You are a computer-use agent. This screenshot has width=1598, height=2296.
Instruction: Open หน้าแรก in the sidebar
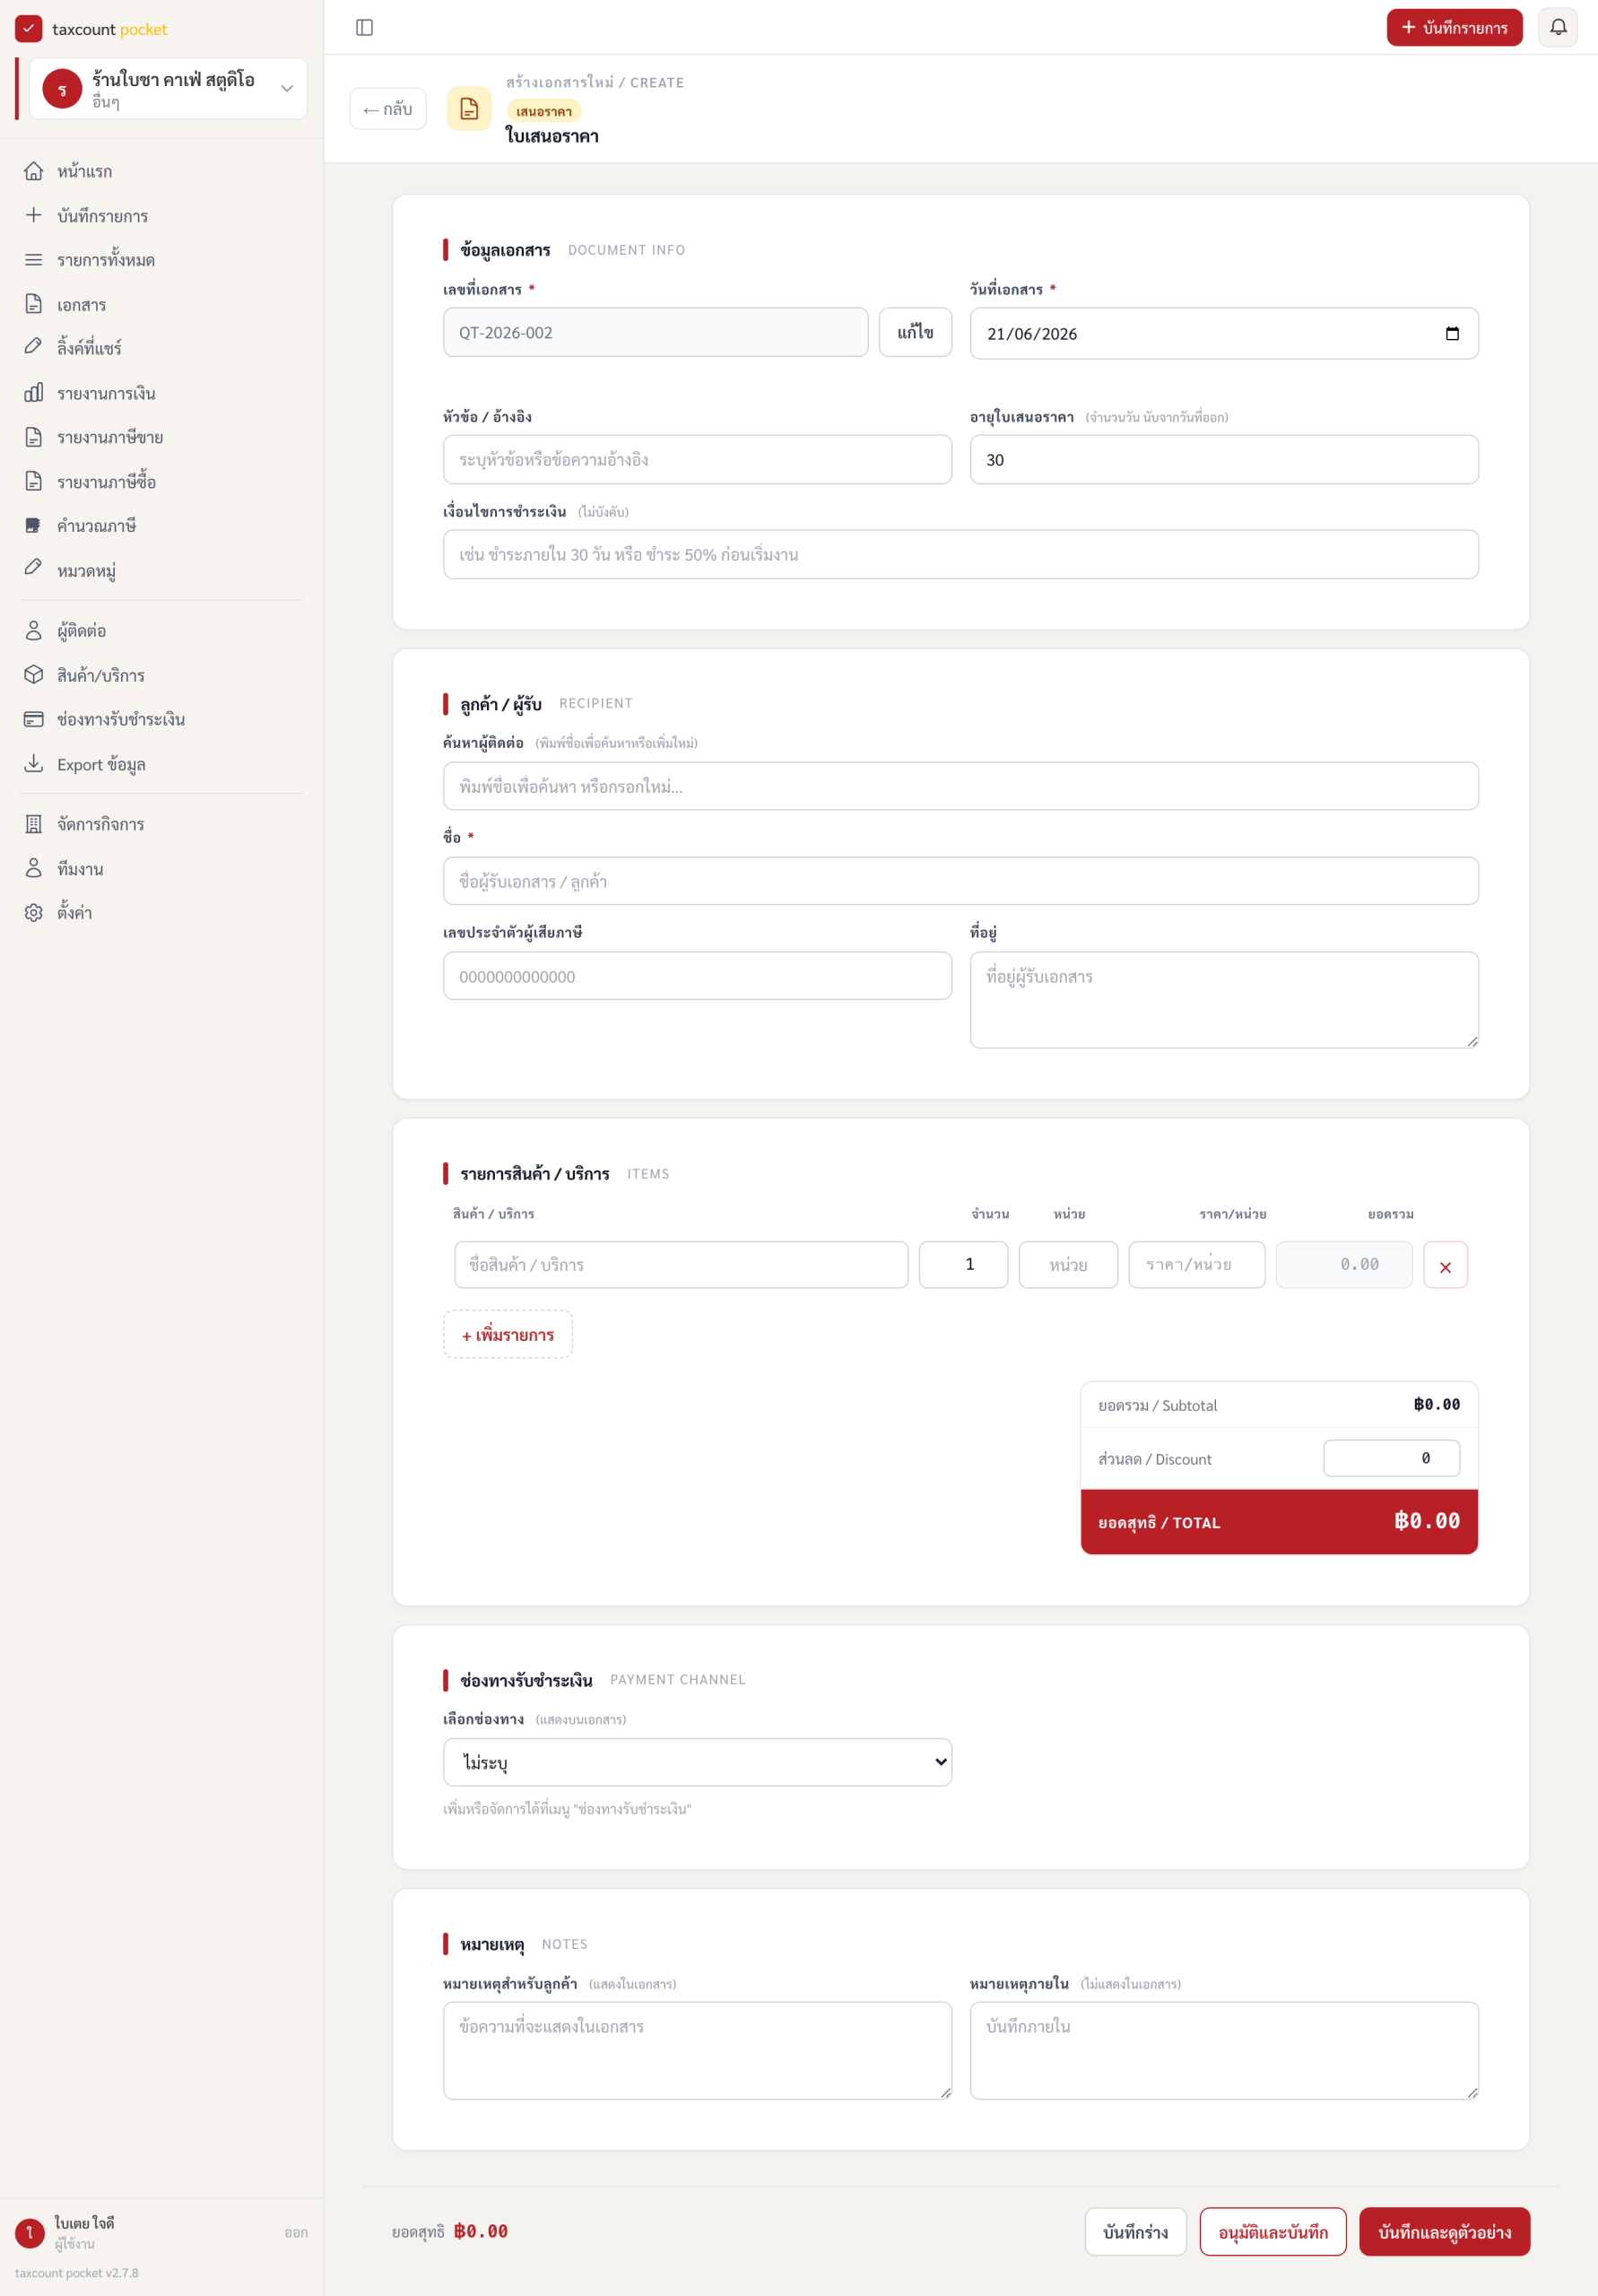pos(162,171)
